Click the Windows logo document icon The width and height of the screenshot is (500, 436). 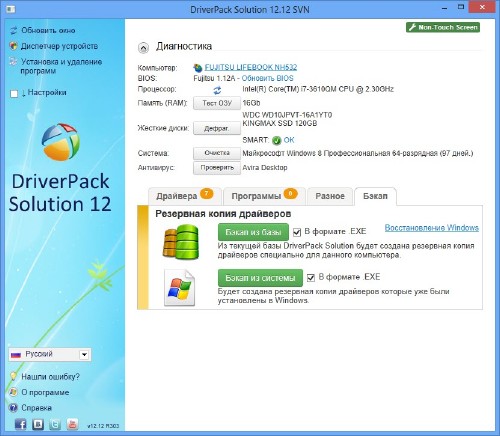pos(180,288)
